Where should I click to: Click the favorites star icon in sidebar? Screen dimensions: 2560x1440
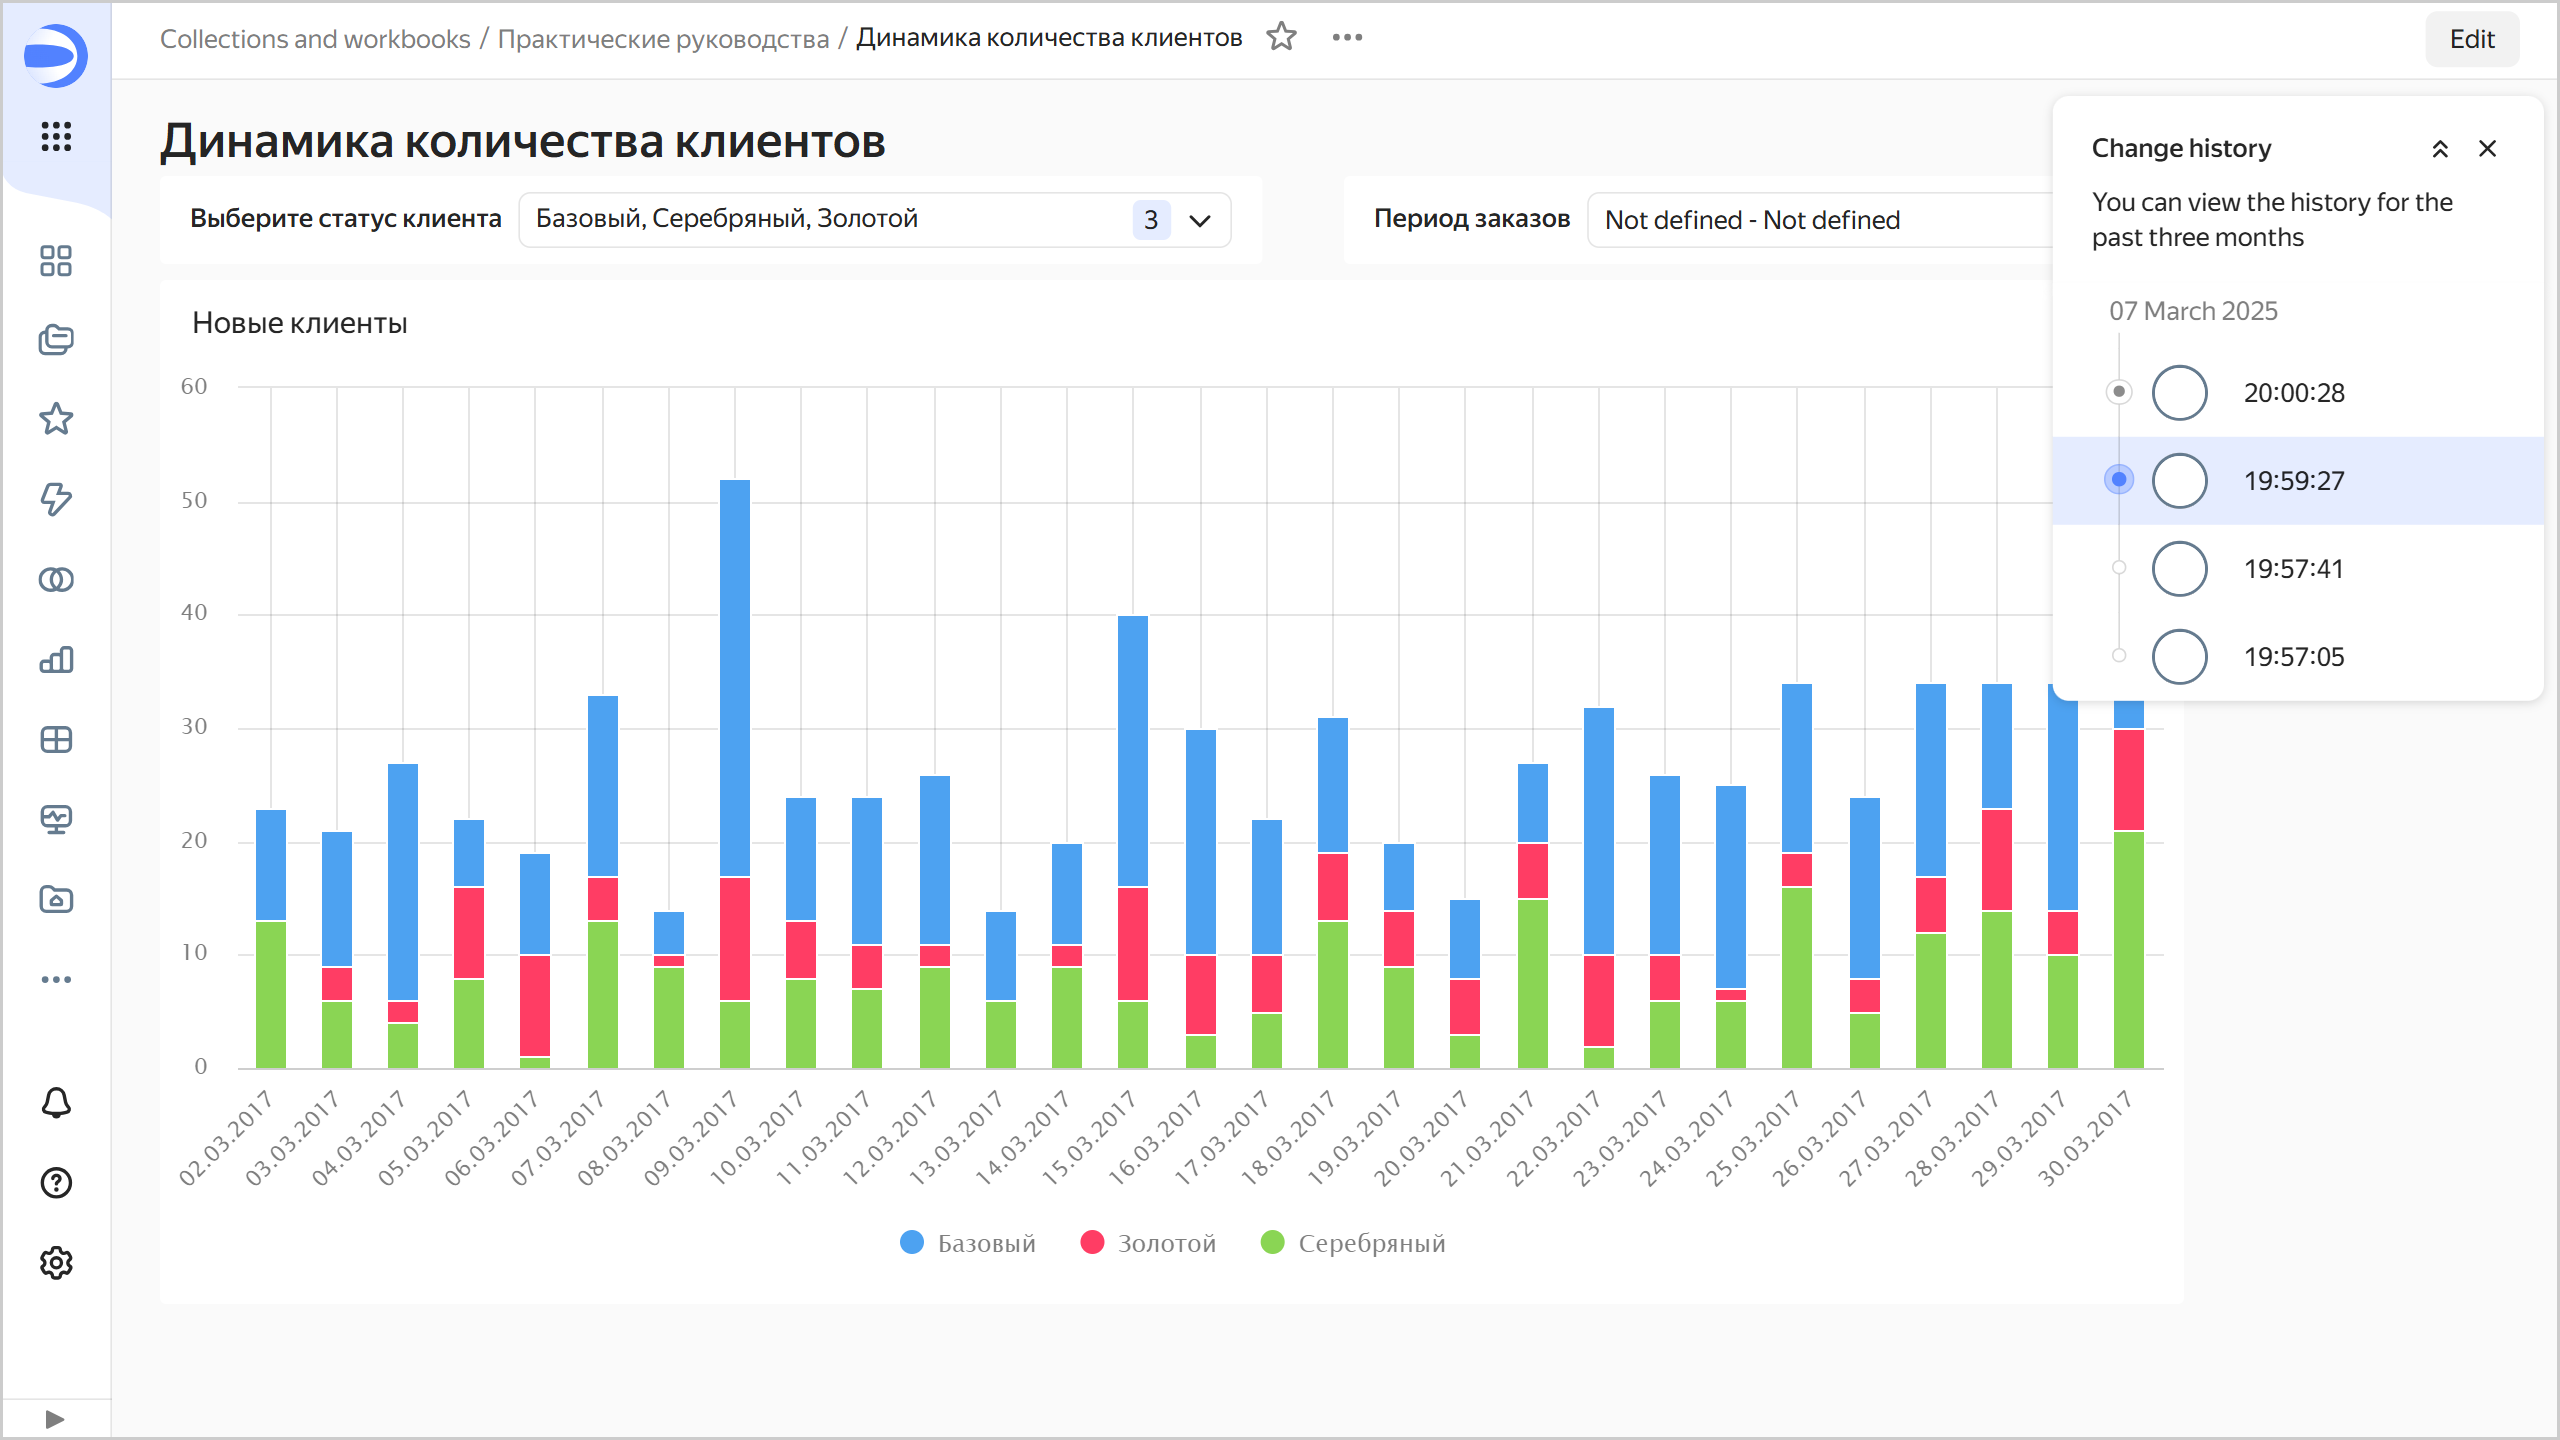[56, 419]
